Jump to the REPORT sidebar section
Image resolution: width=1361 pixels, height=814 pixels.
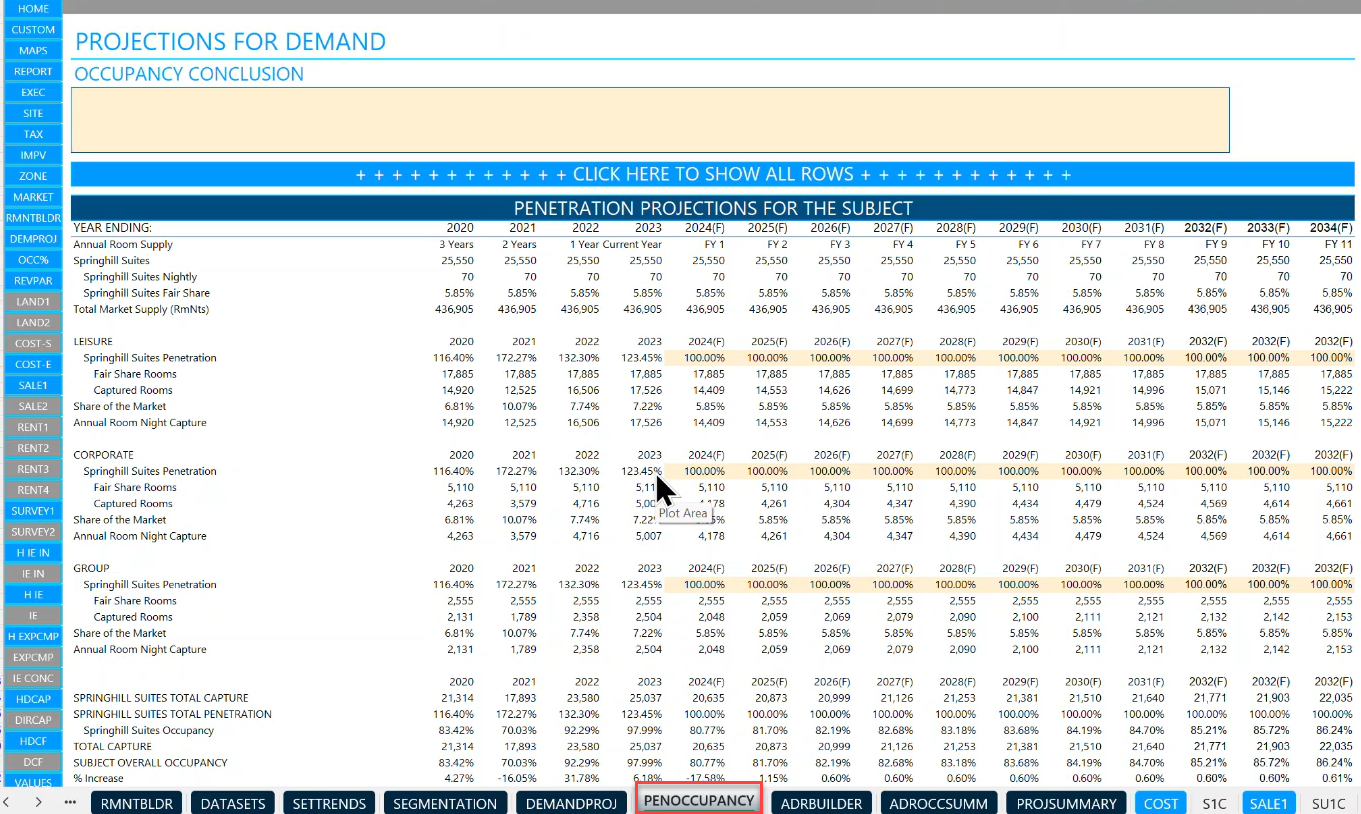pos(33,72)
